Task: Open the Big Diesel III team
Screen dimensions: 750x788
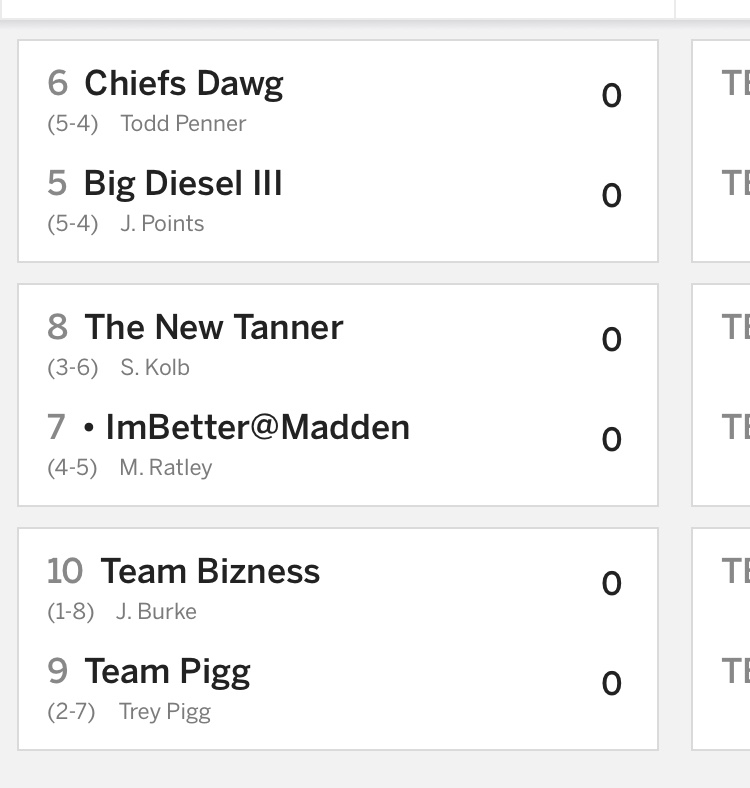Action: point(183,184)
